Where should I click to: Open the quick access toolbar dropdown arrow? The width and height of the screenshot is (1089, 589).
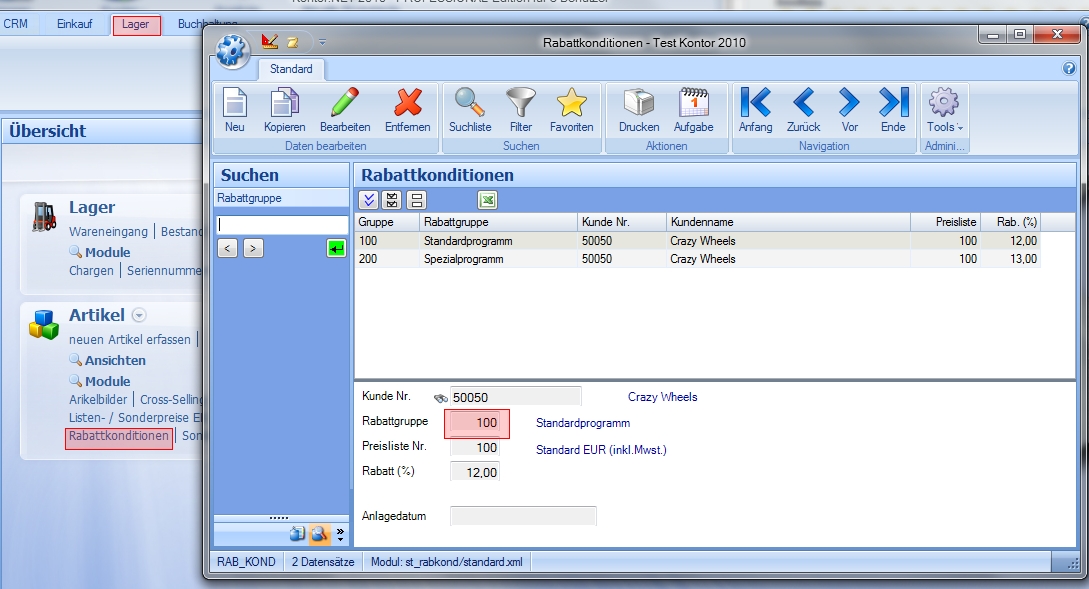coord(322,42)
